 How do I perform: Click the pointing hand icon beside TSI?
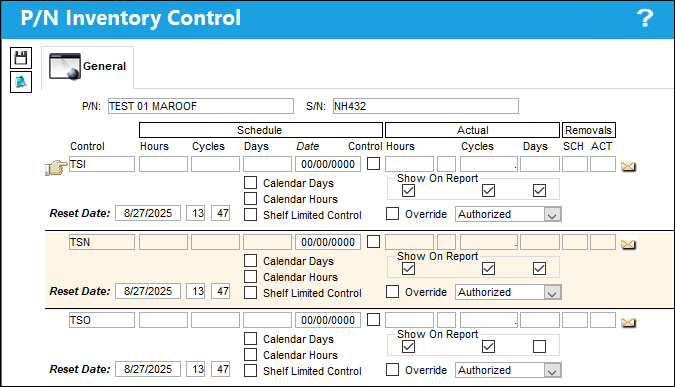(x=56, y=167)
